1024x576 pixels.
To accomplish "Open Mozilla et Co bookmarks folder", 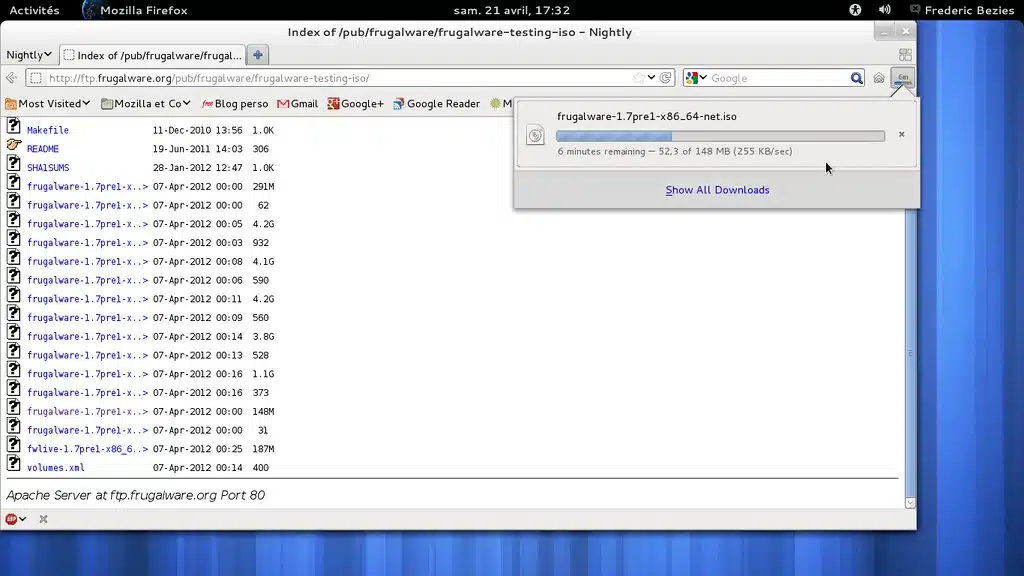I will click(x=146, y=103).
